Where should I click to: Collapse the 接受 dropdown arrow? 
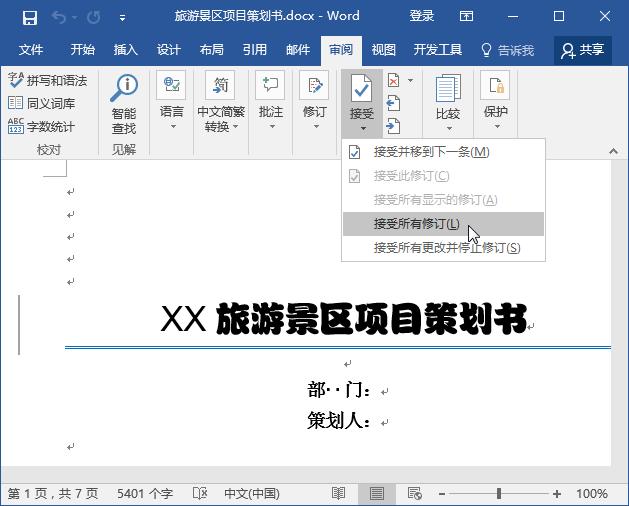[363, 129]
